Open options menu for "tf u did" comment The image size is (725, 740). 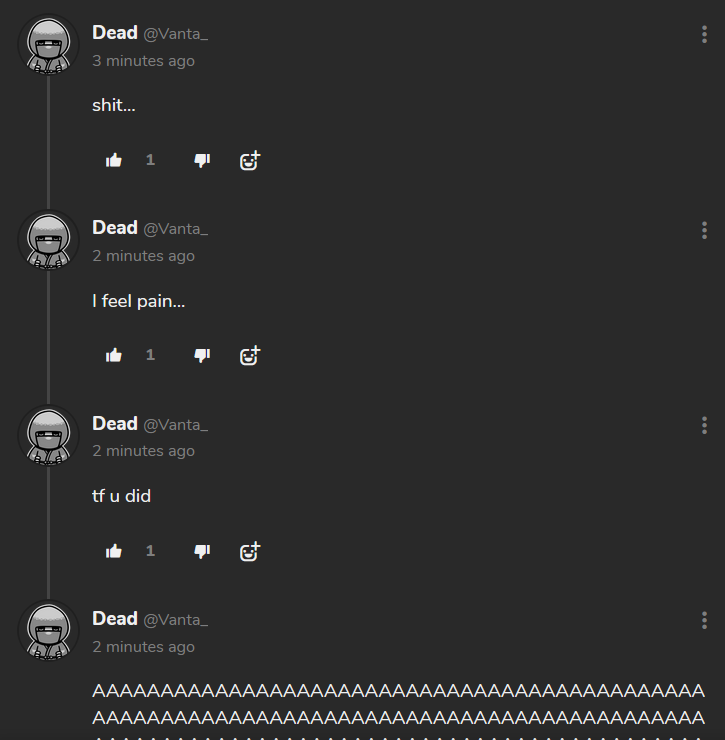coord(704,425)
